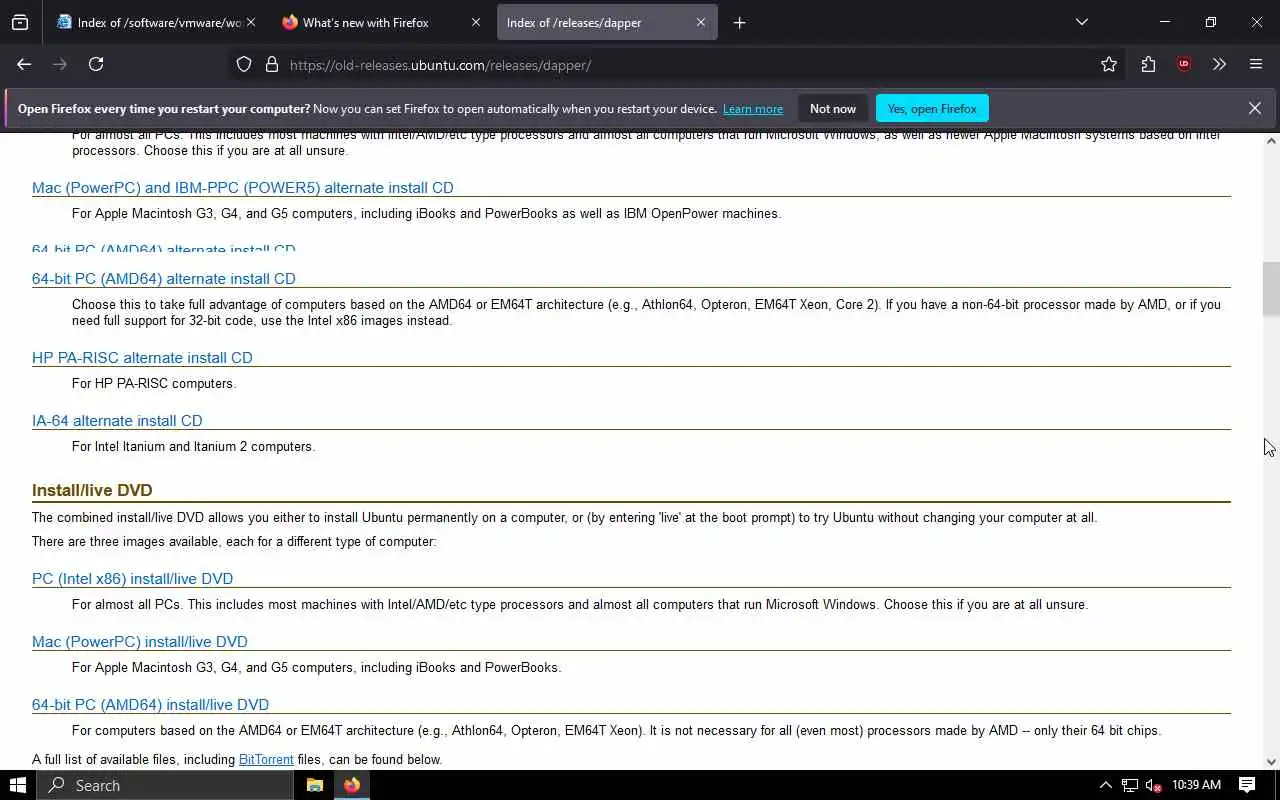Open Firefox View recent browsing icon
Viewport: 1280px width, 800px height.
click(x=20, y=22)
